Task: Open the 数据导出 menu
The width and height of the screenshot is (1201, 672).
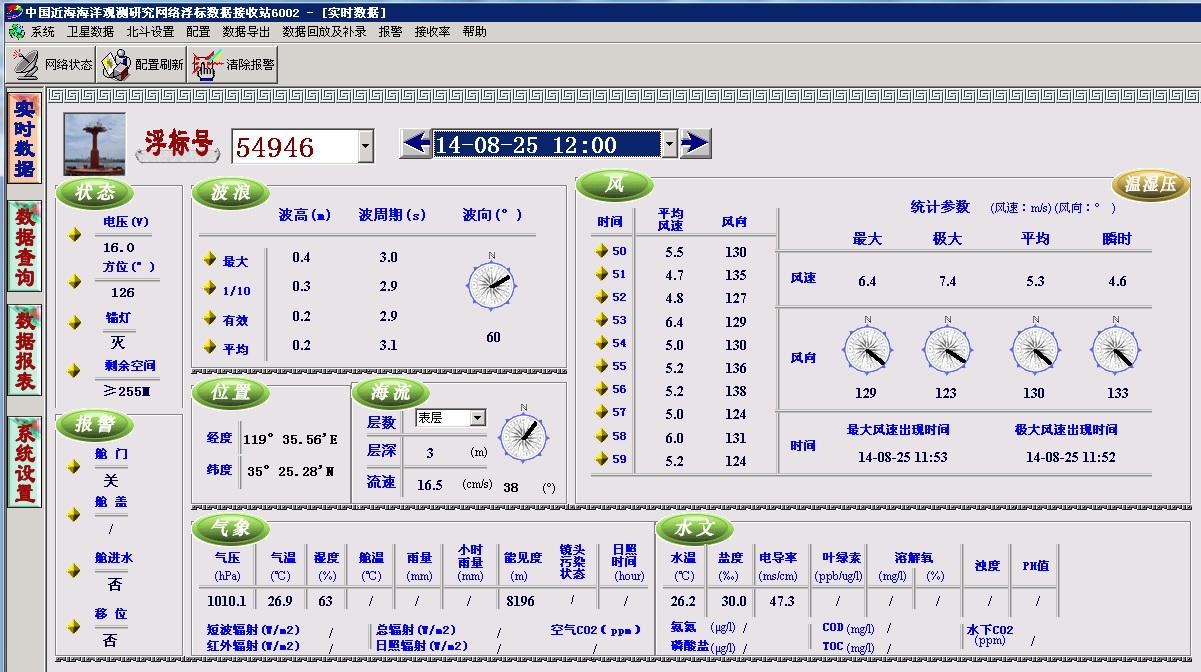Action: pyautogui.click(x=246, y=32)
